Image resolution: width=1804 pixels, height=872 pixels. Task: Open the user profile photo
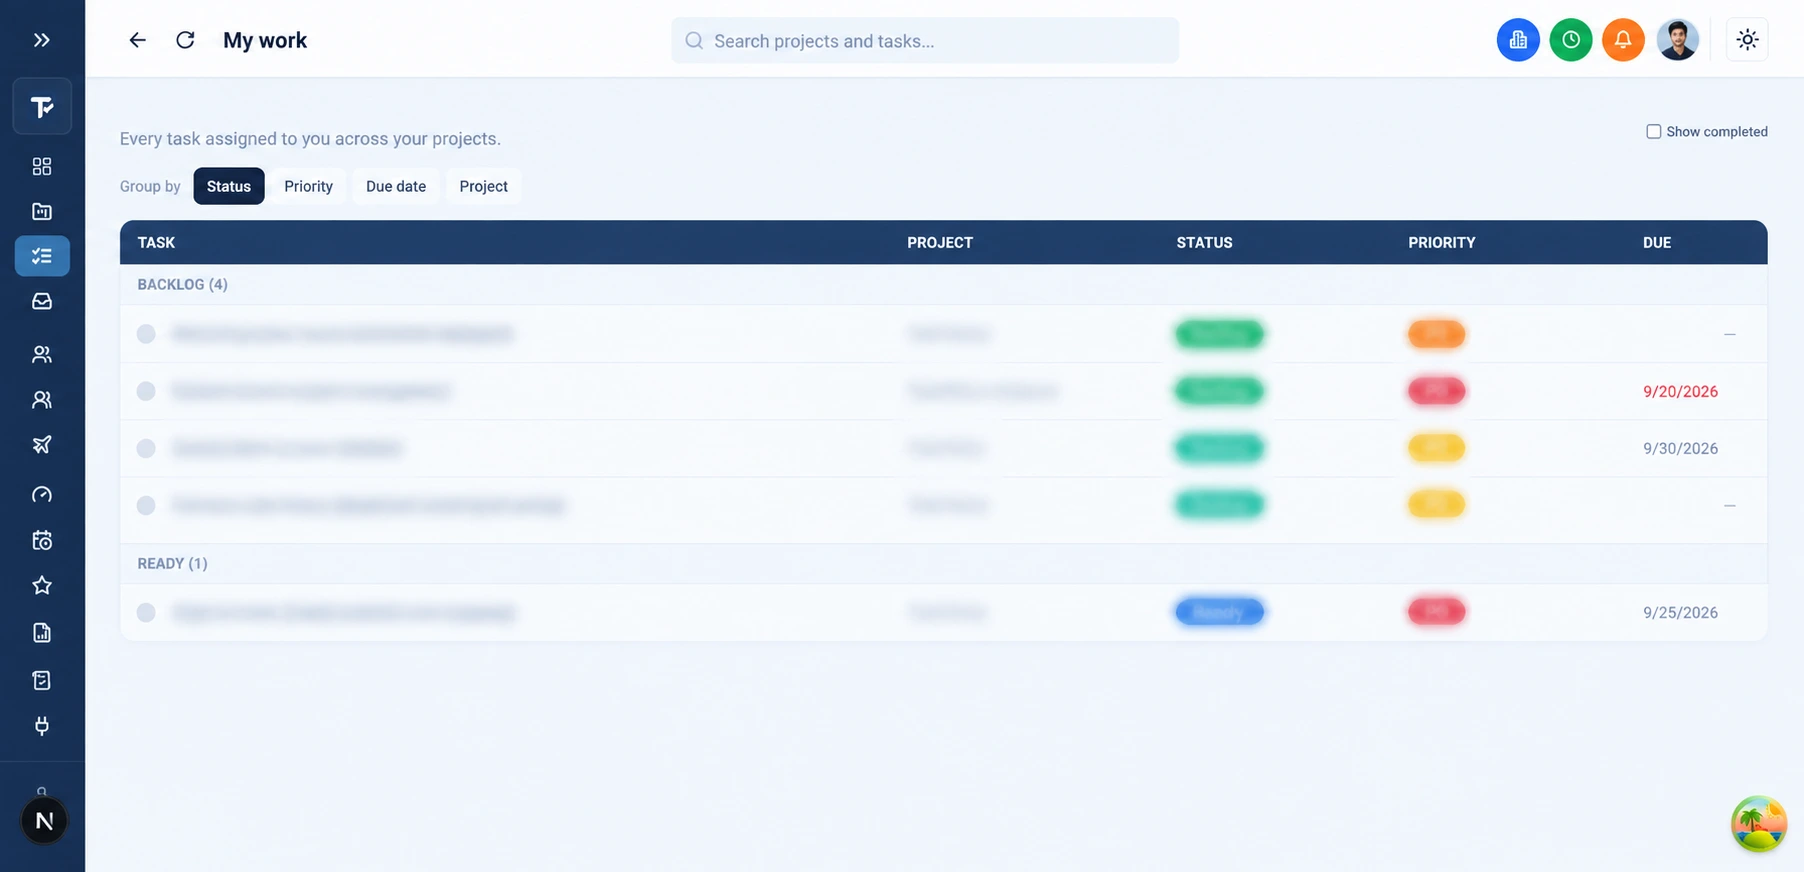pyautogui.click(x=1677, y=40)
